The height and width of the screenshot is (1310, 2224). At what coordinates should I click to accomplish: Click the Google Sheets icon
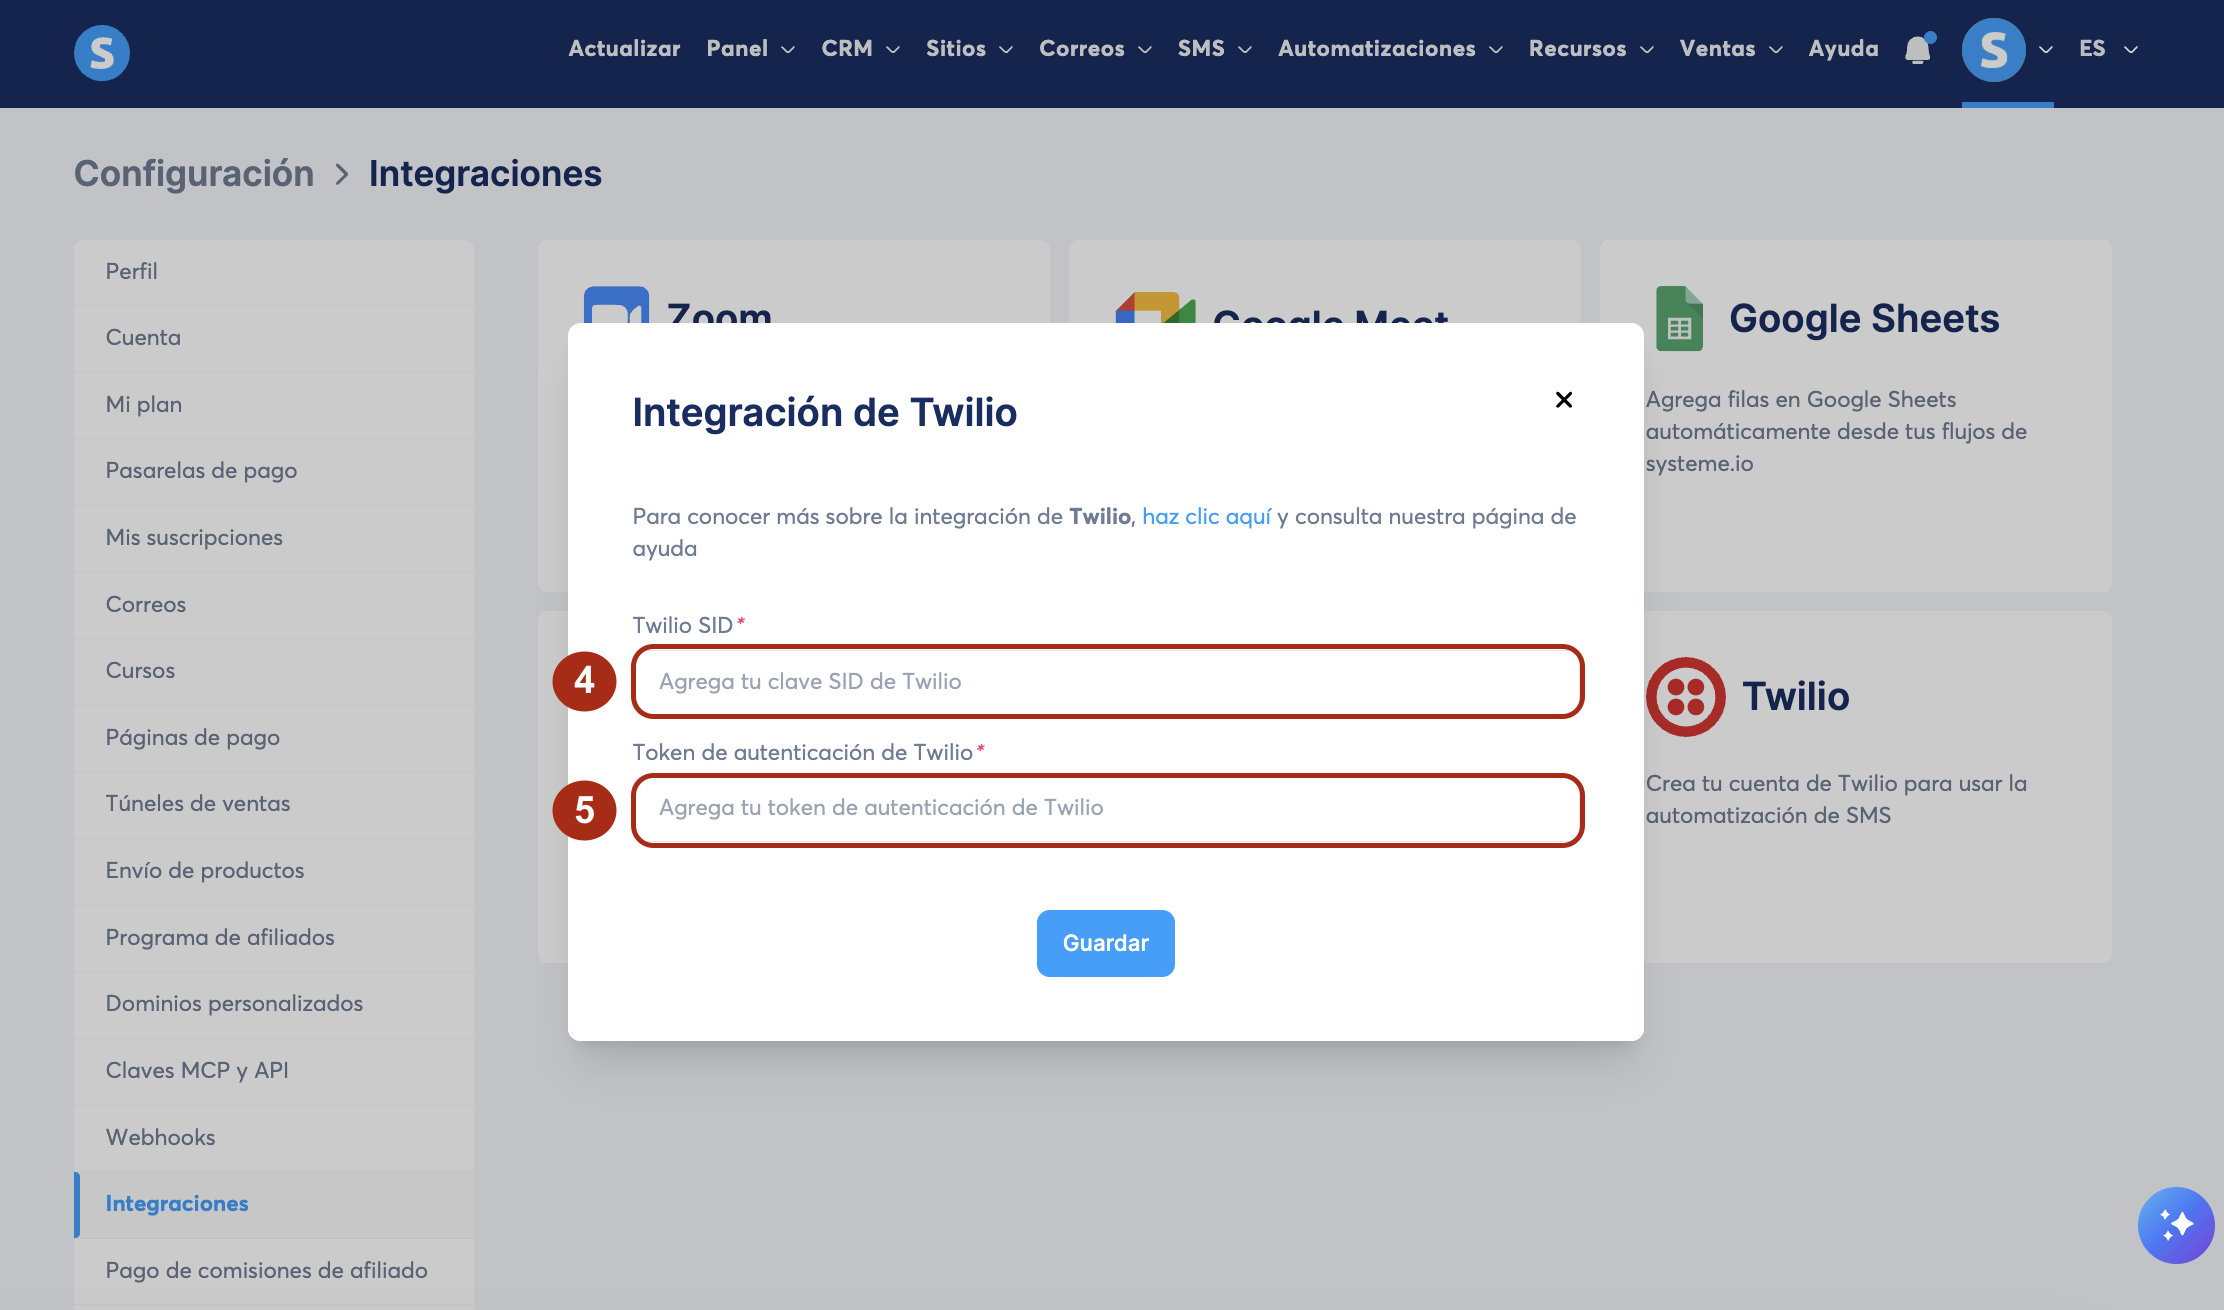click(x=1679, y=318)
